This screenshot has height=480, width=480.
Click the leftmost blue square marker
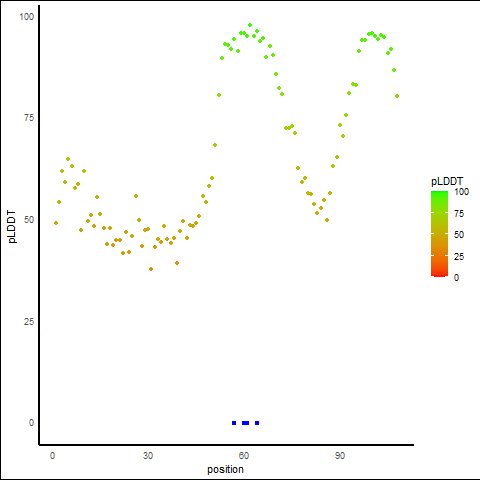pos(234,423)
